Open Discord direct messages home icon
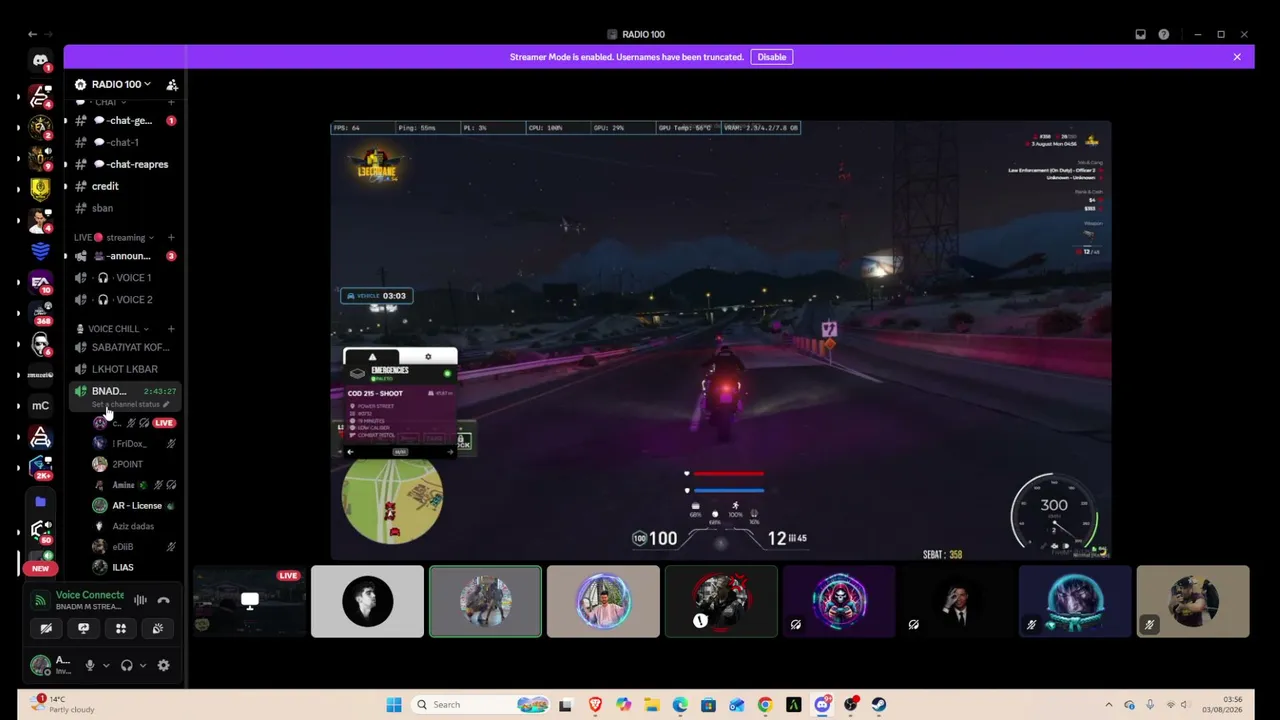 (x=40, y=61)
